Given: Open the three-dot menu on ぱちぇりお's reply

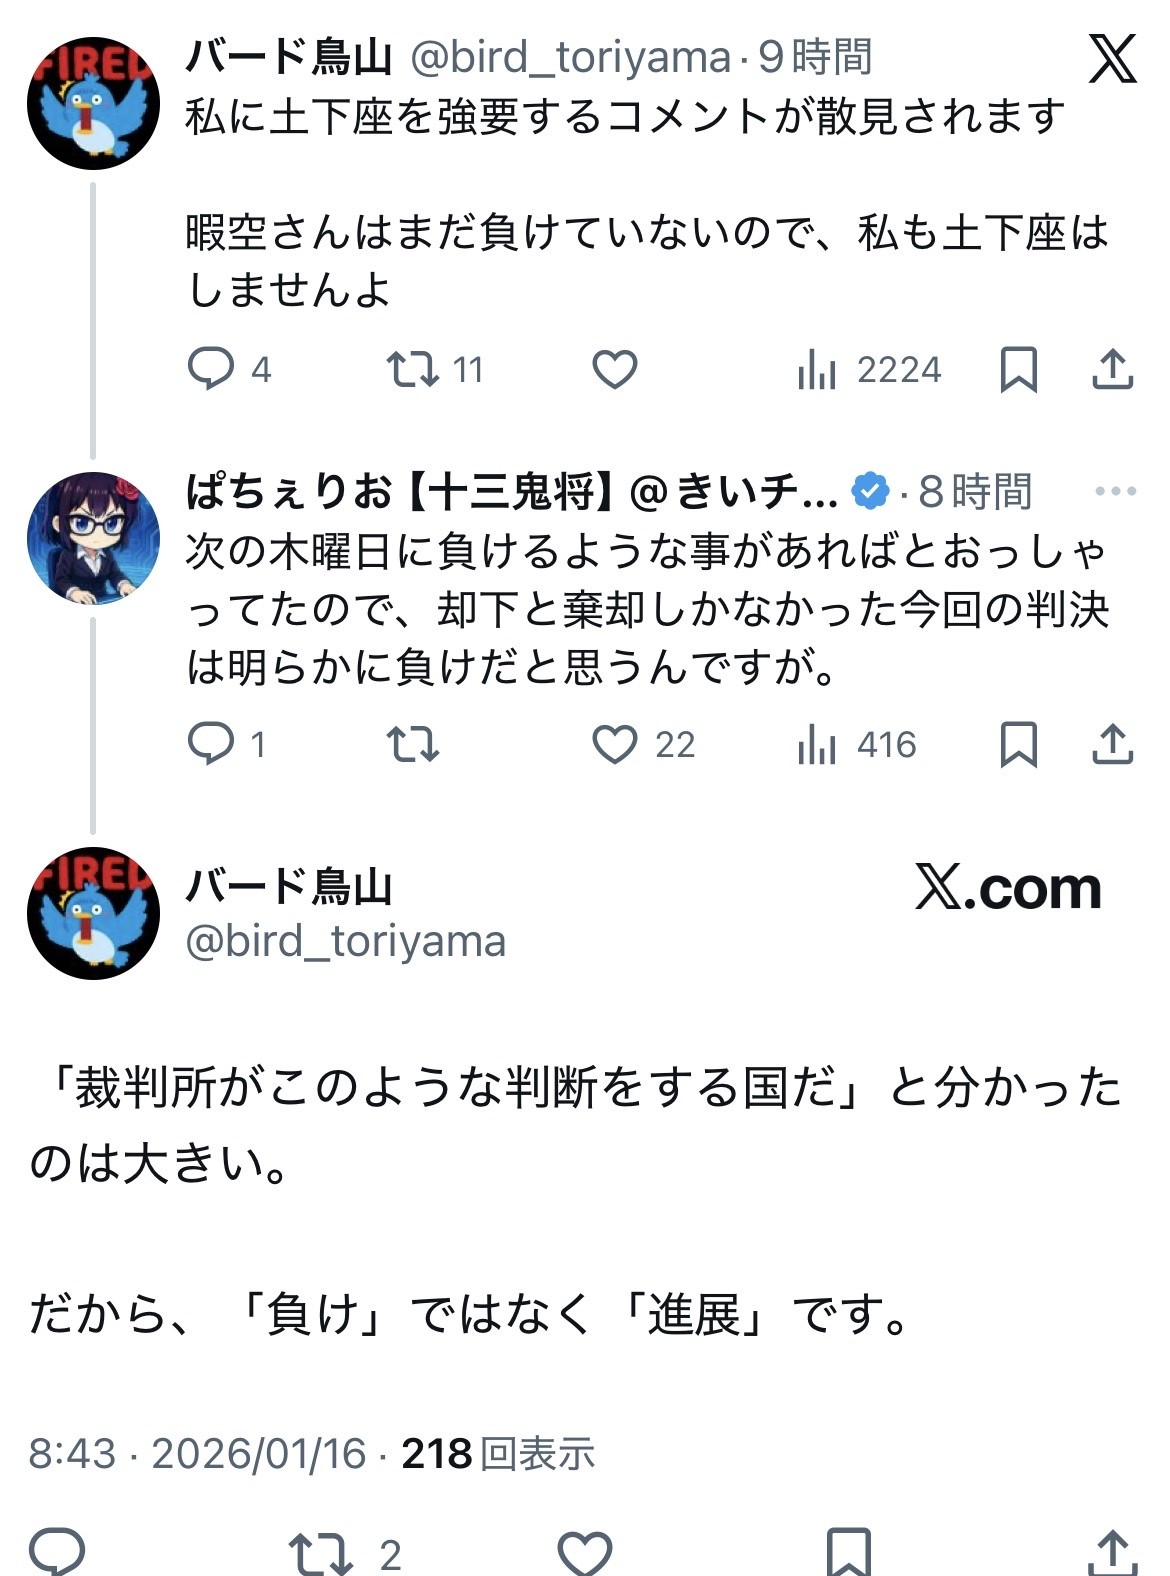Looking at the screenshot, I should [x=1116, y=491].
